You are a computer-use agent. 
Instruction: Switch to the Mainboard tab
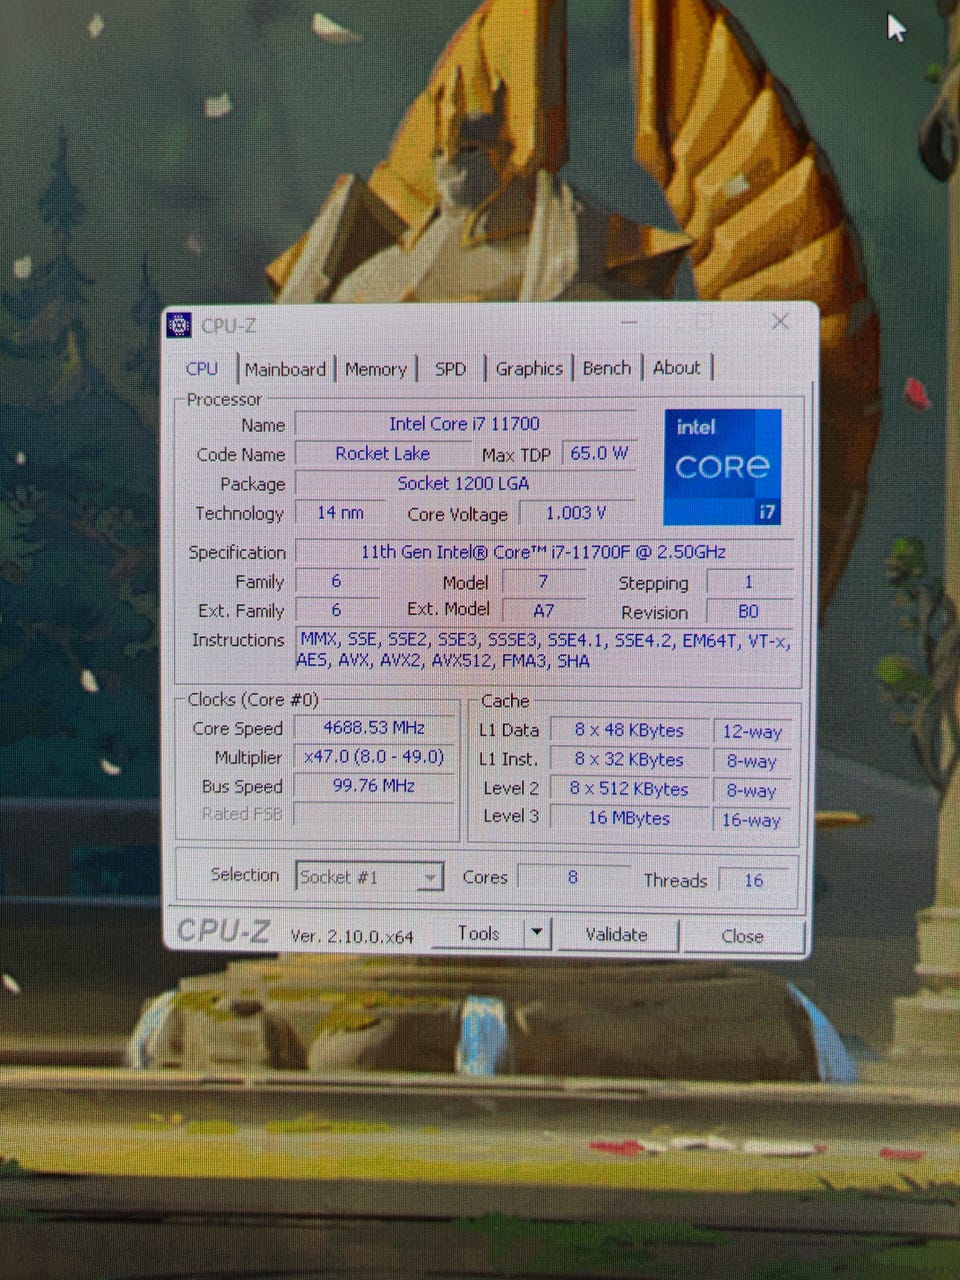pos(285,369)
